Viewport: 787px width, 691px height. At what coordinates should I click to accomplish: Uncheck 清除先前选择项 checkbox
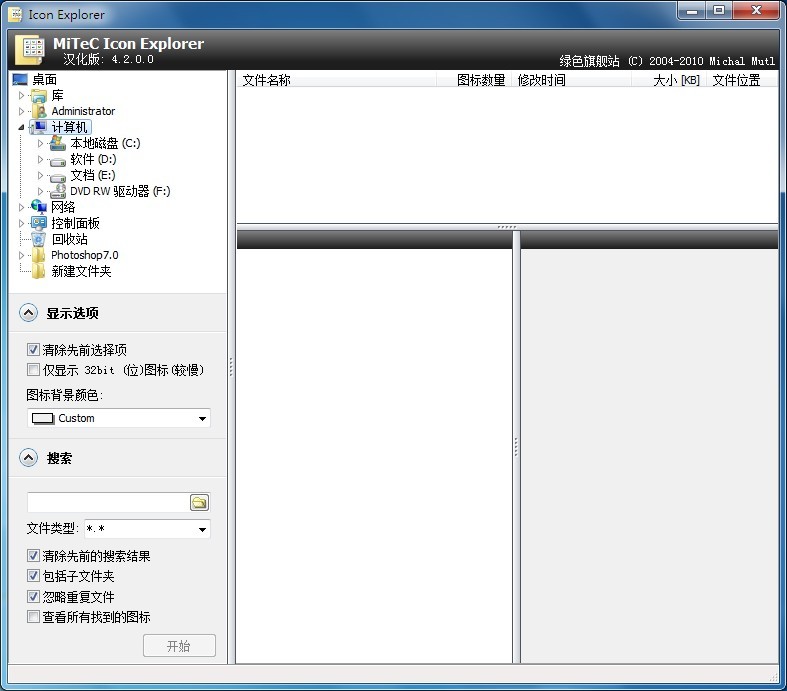point(34,350)
